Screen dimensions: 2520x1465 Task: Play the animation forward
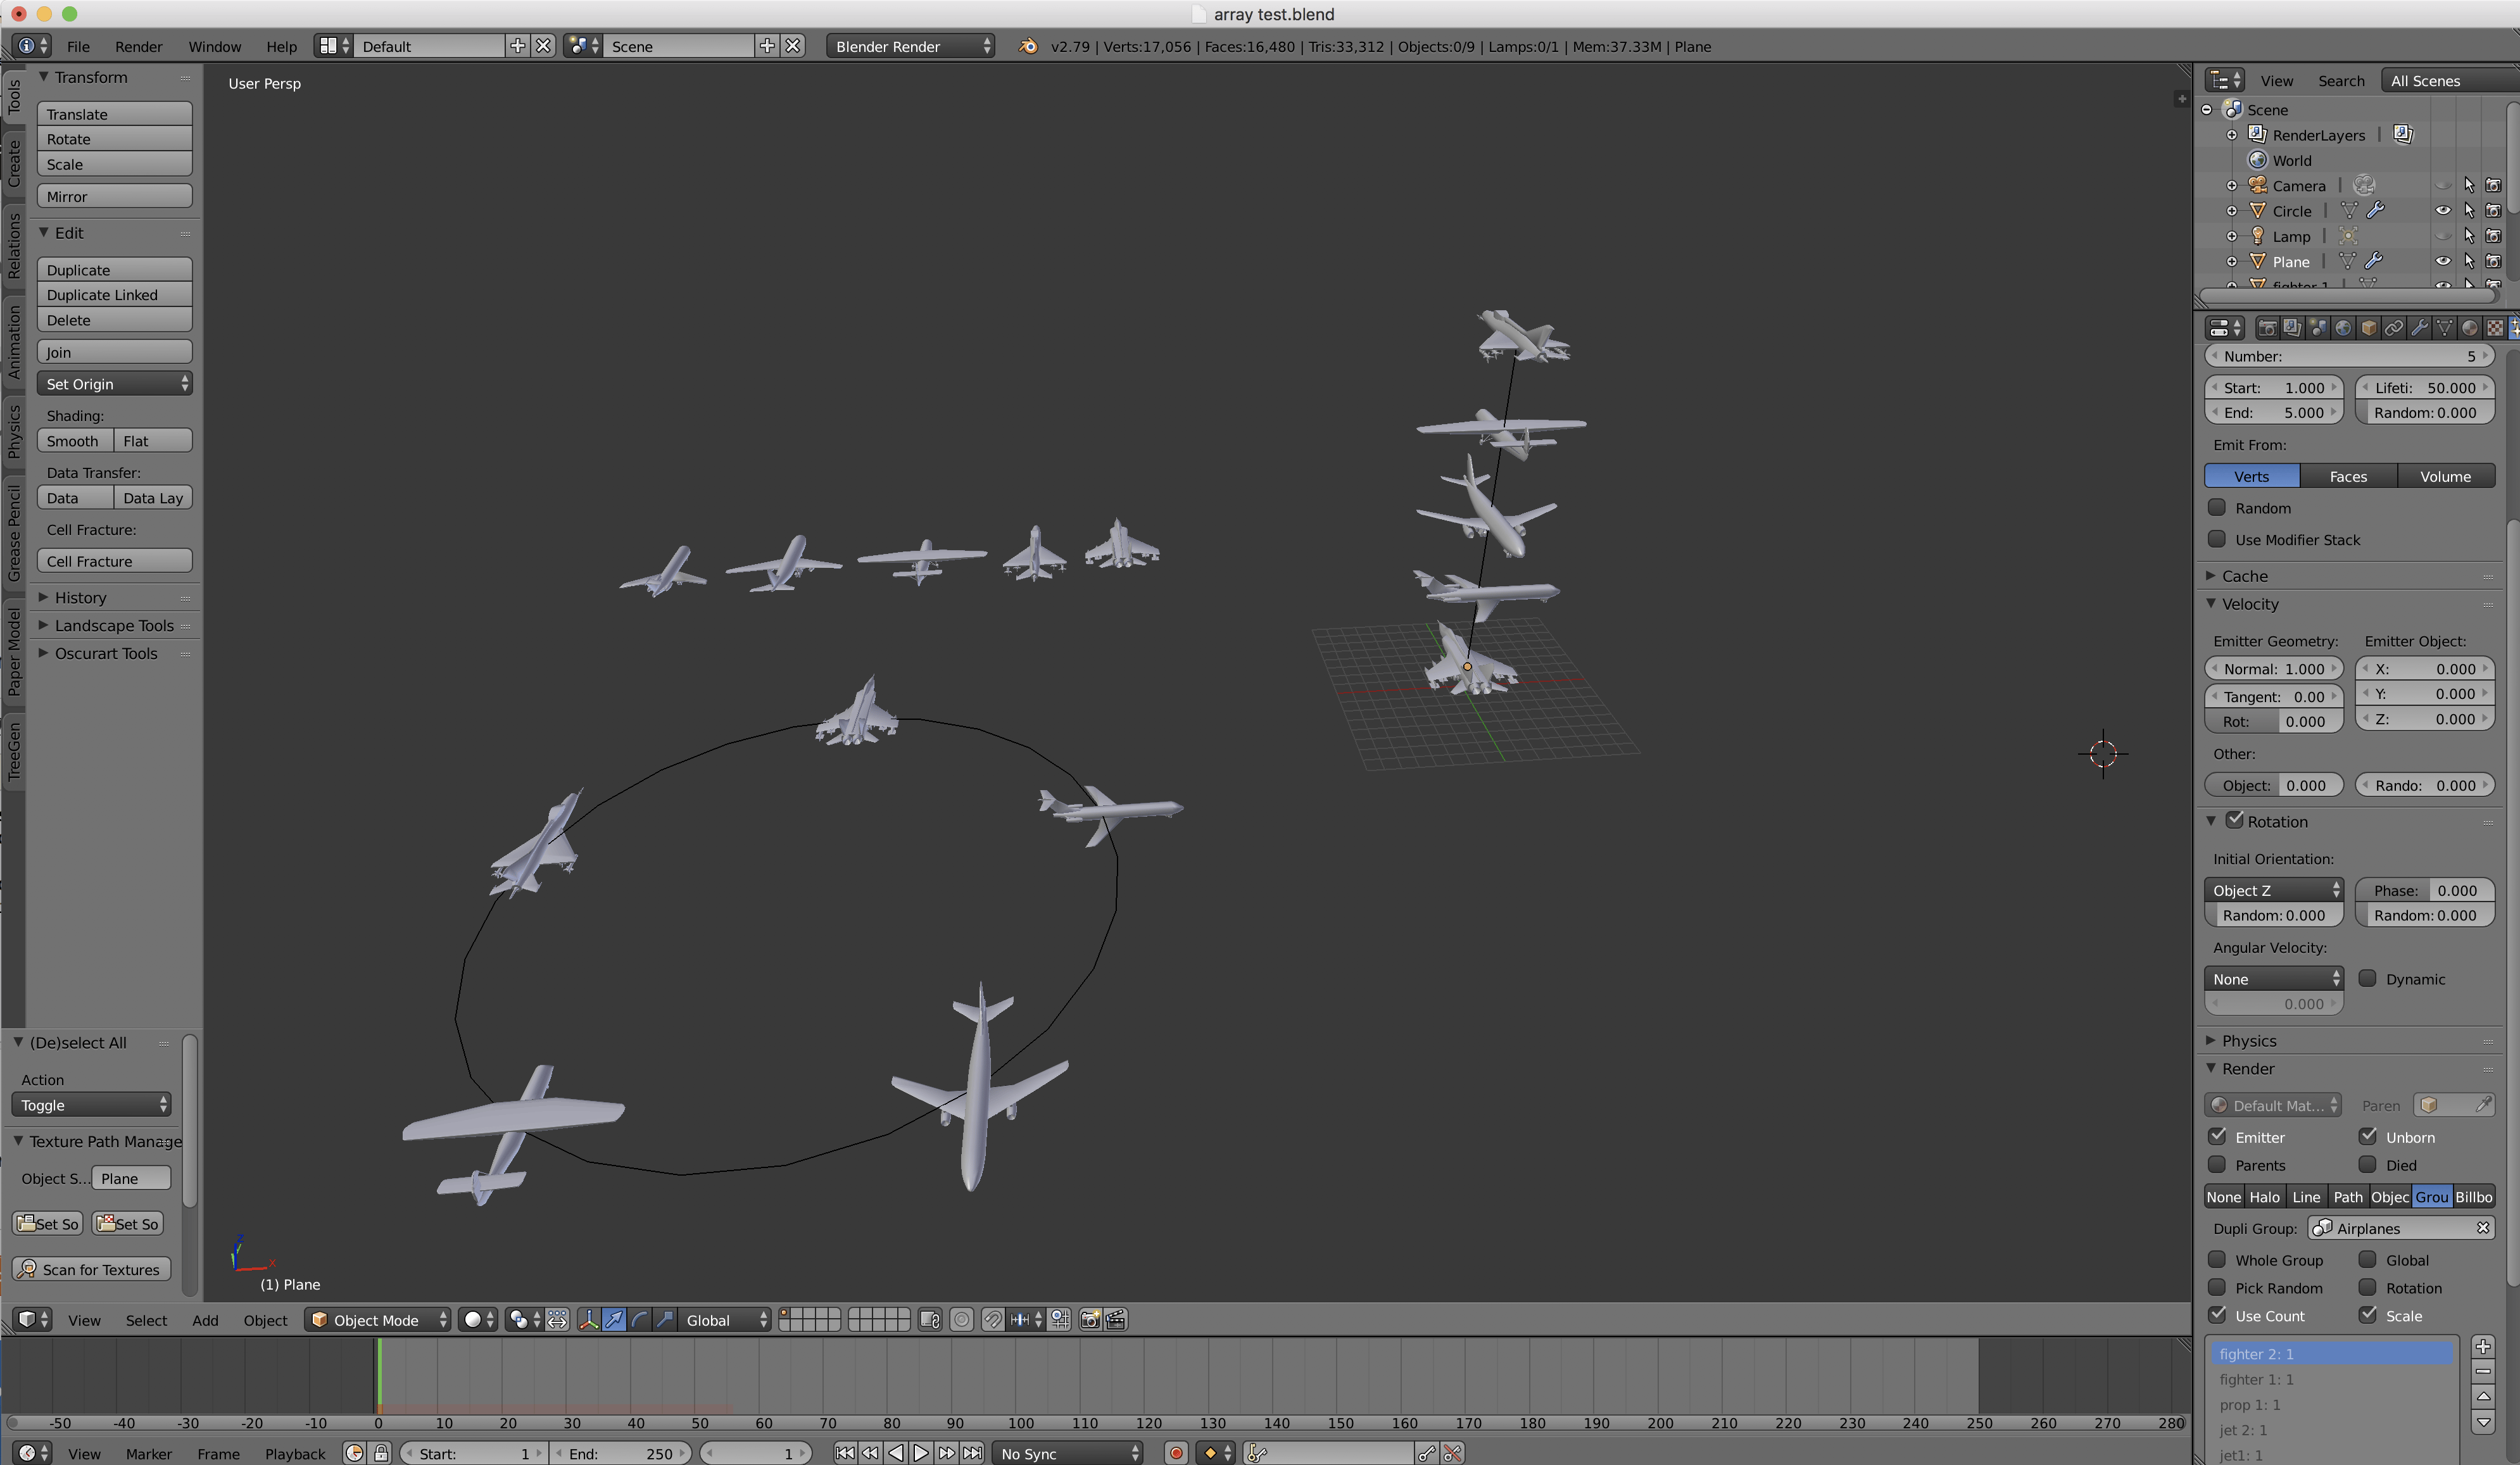tap(921, 1453)
